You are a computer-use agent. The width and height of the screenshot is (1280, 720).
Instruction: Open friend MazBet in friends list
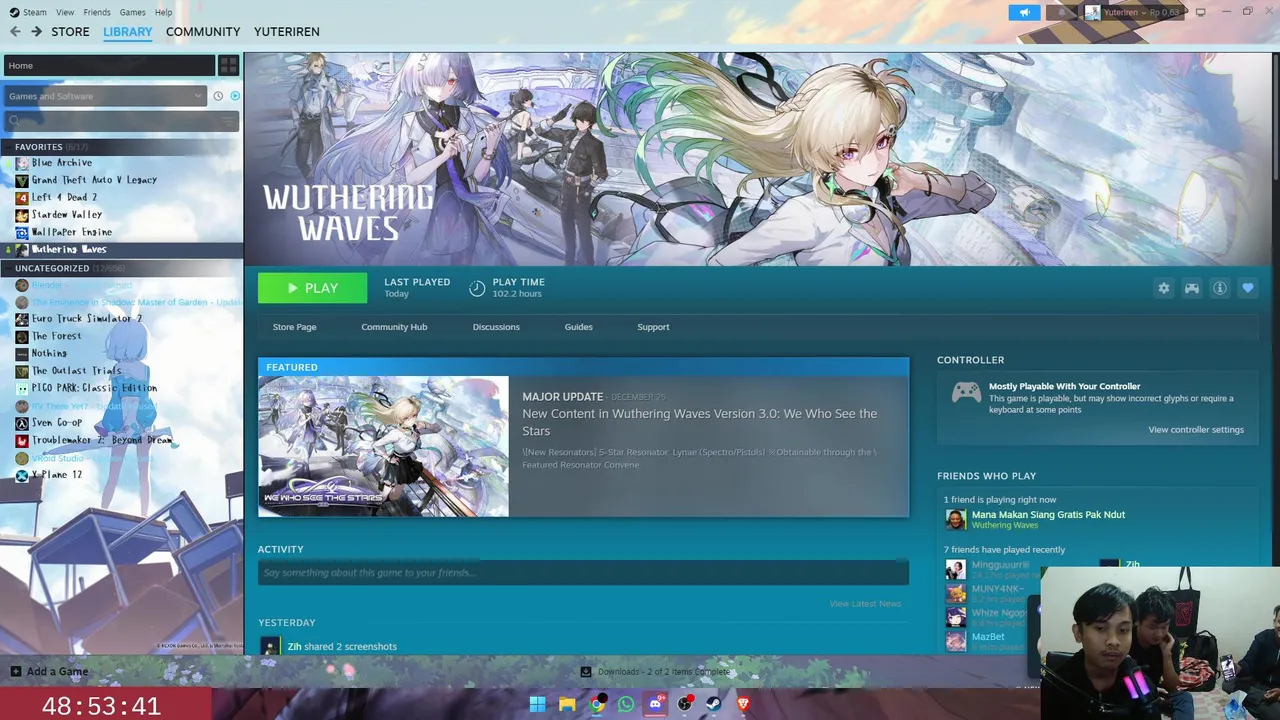click(x=988, y=637)
